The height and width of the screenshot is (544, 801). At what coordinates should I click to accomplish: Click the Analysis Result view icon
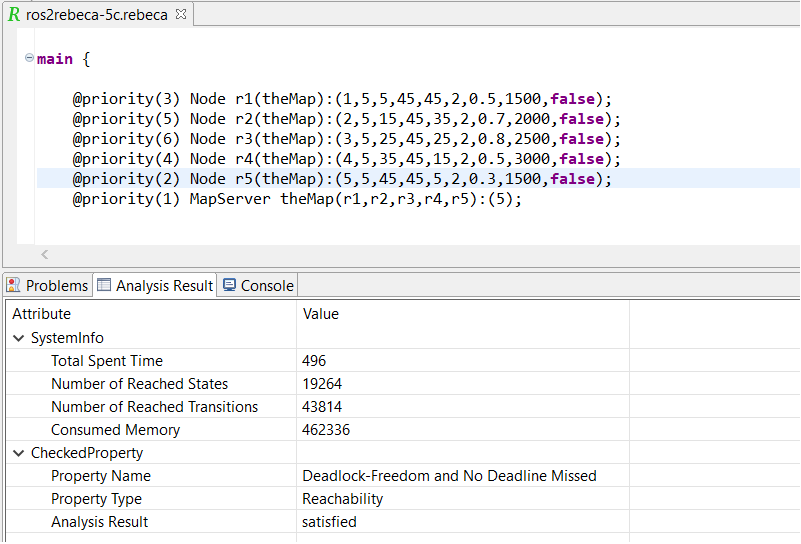pos(104,285)
